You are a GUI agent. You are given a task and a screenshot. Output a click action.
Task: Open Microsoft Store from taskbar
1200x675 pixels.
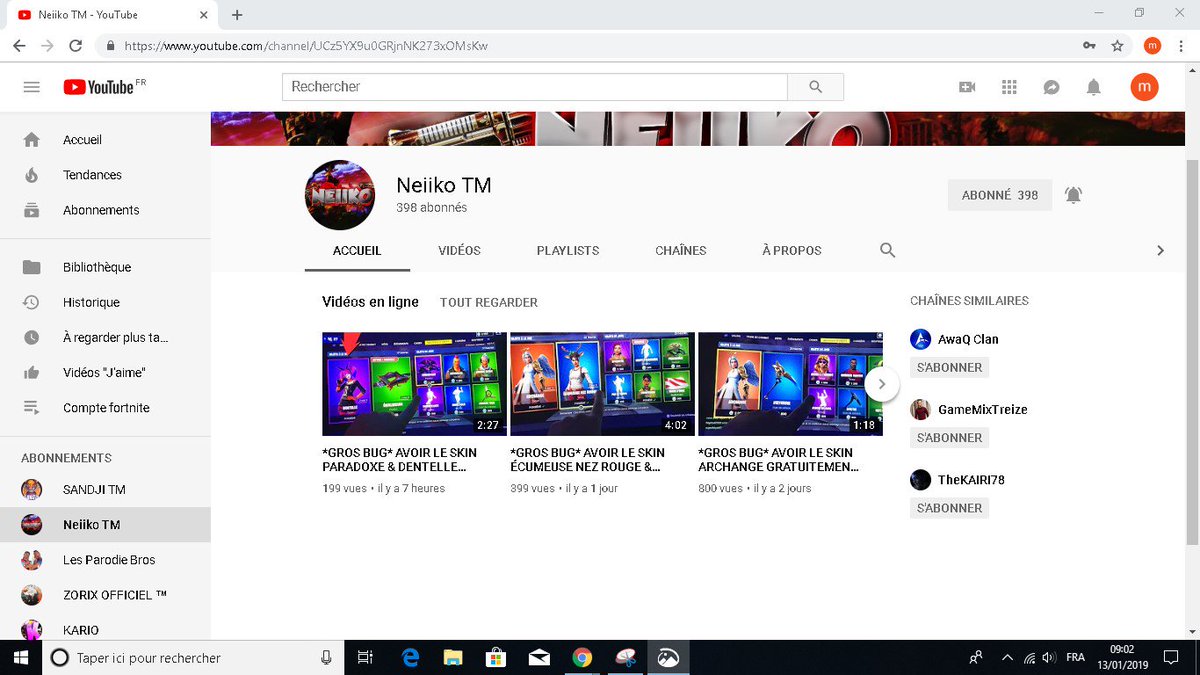point(496,657)
